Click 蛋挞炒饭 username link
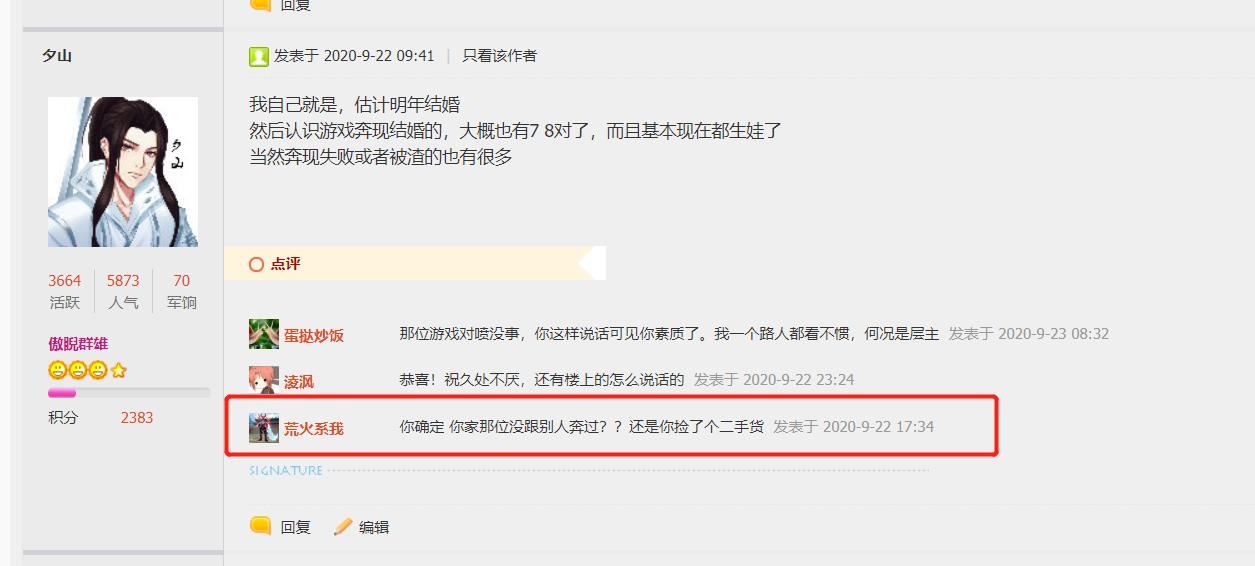The width and height of the screenshot is (1255, 566). coord(314,335)
